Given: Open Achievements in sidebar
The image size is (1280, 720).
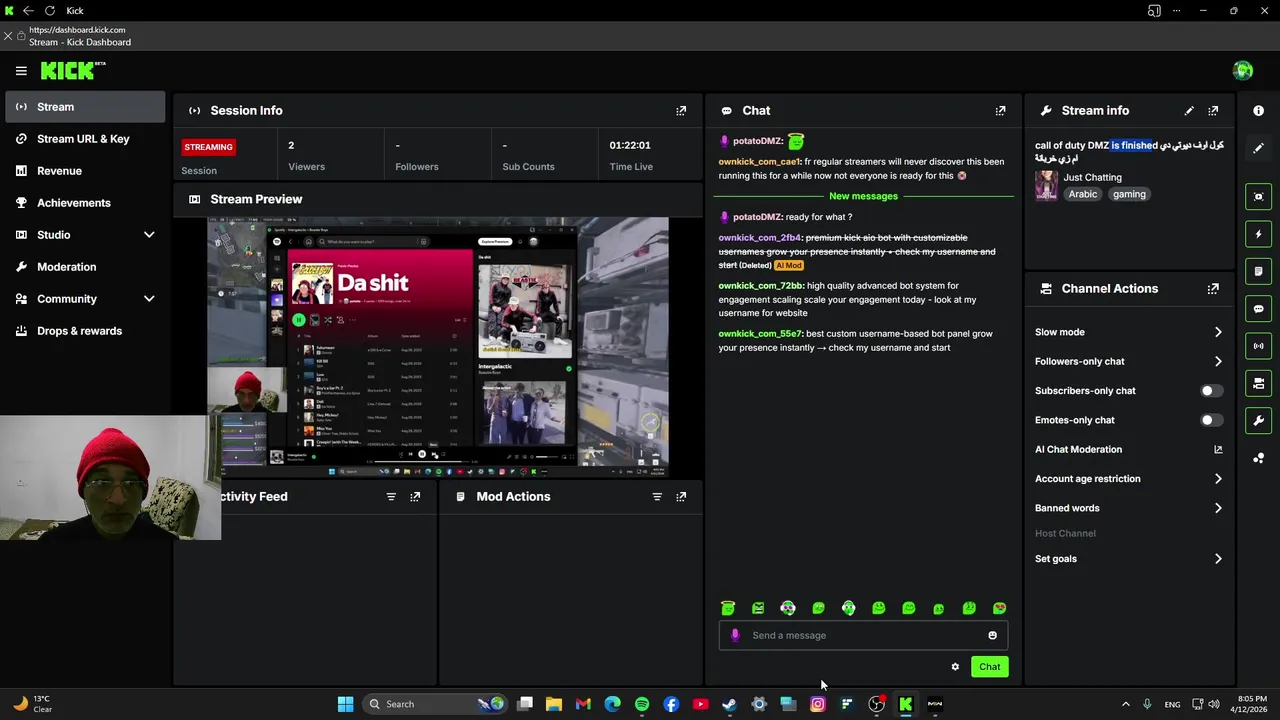Looking at the screenshot, I should 84,203.
